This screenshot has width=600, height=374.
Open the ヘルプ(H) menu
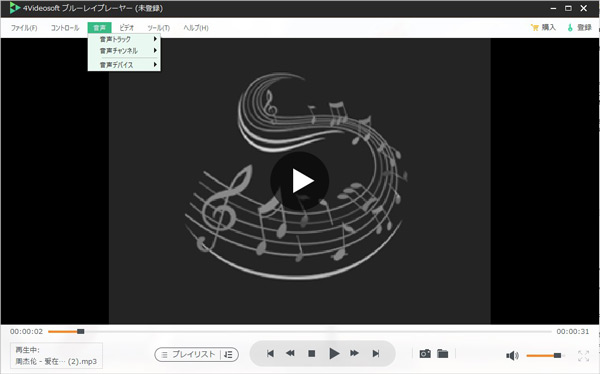point(196,28)
